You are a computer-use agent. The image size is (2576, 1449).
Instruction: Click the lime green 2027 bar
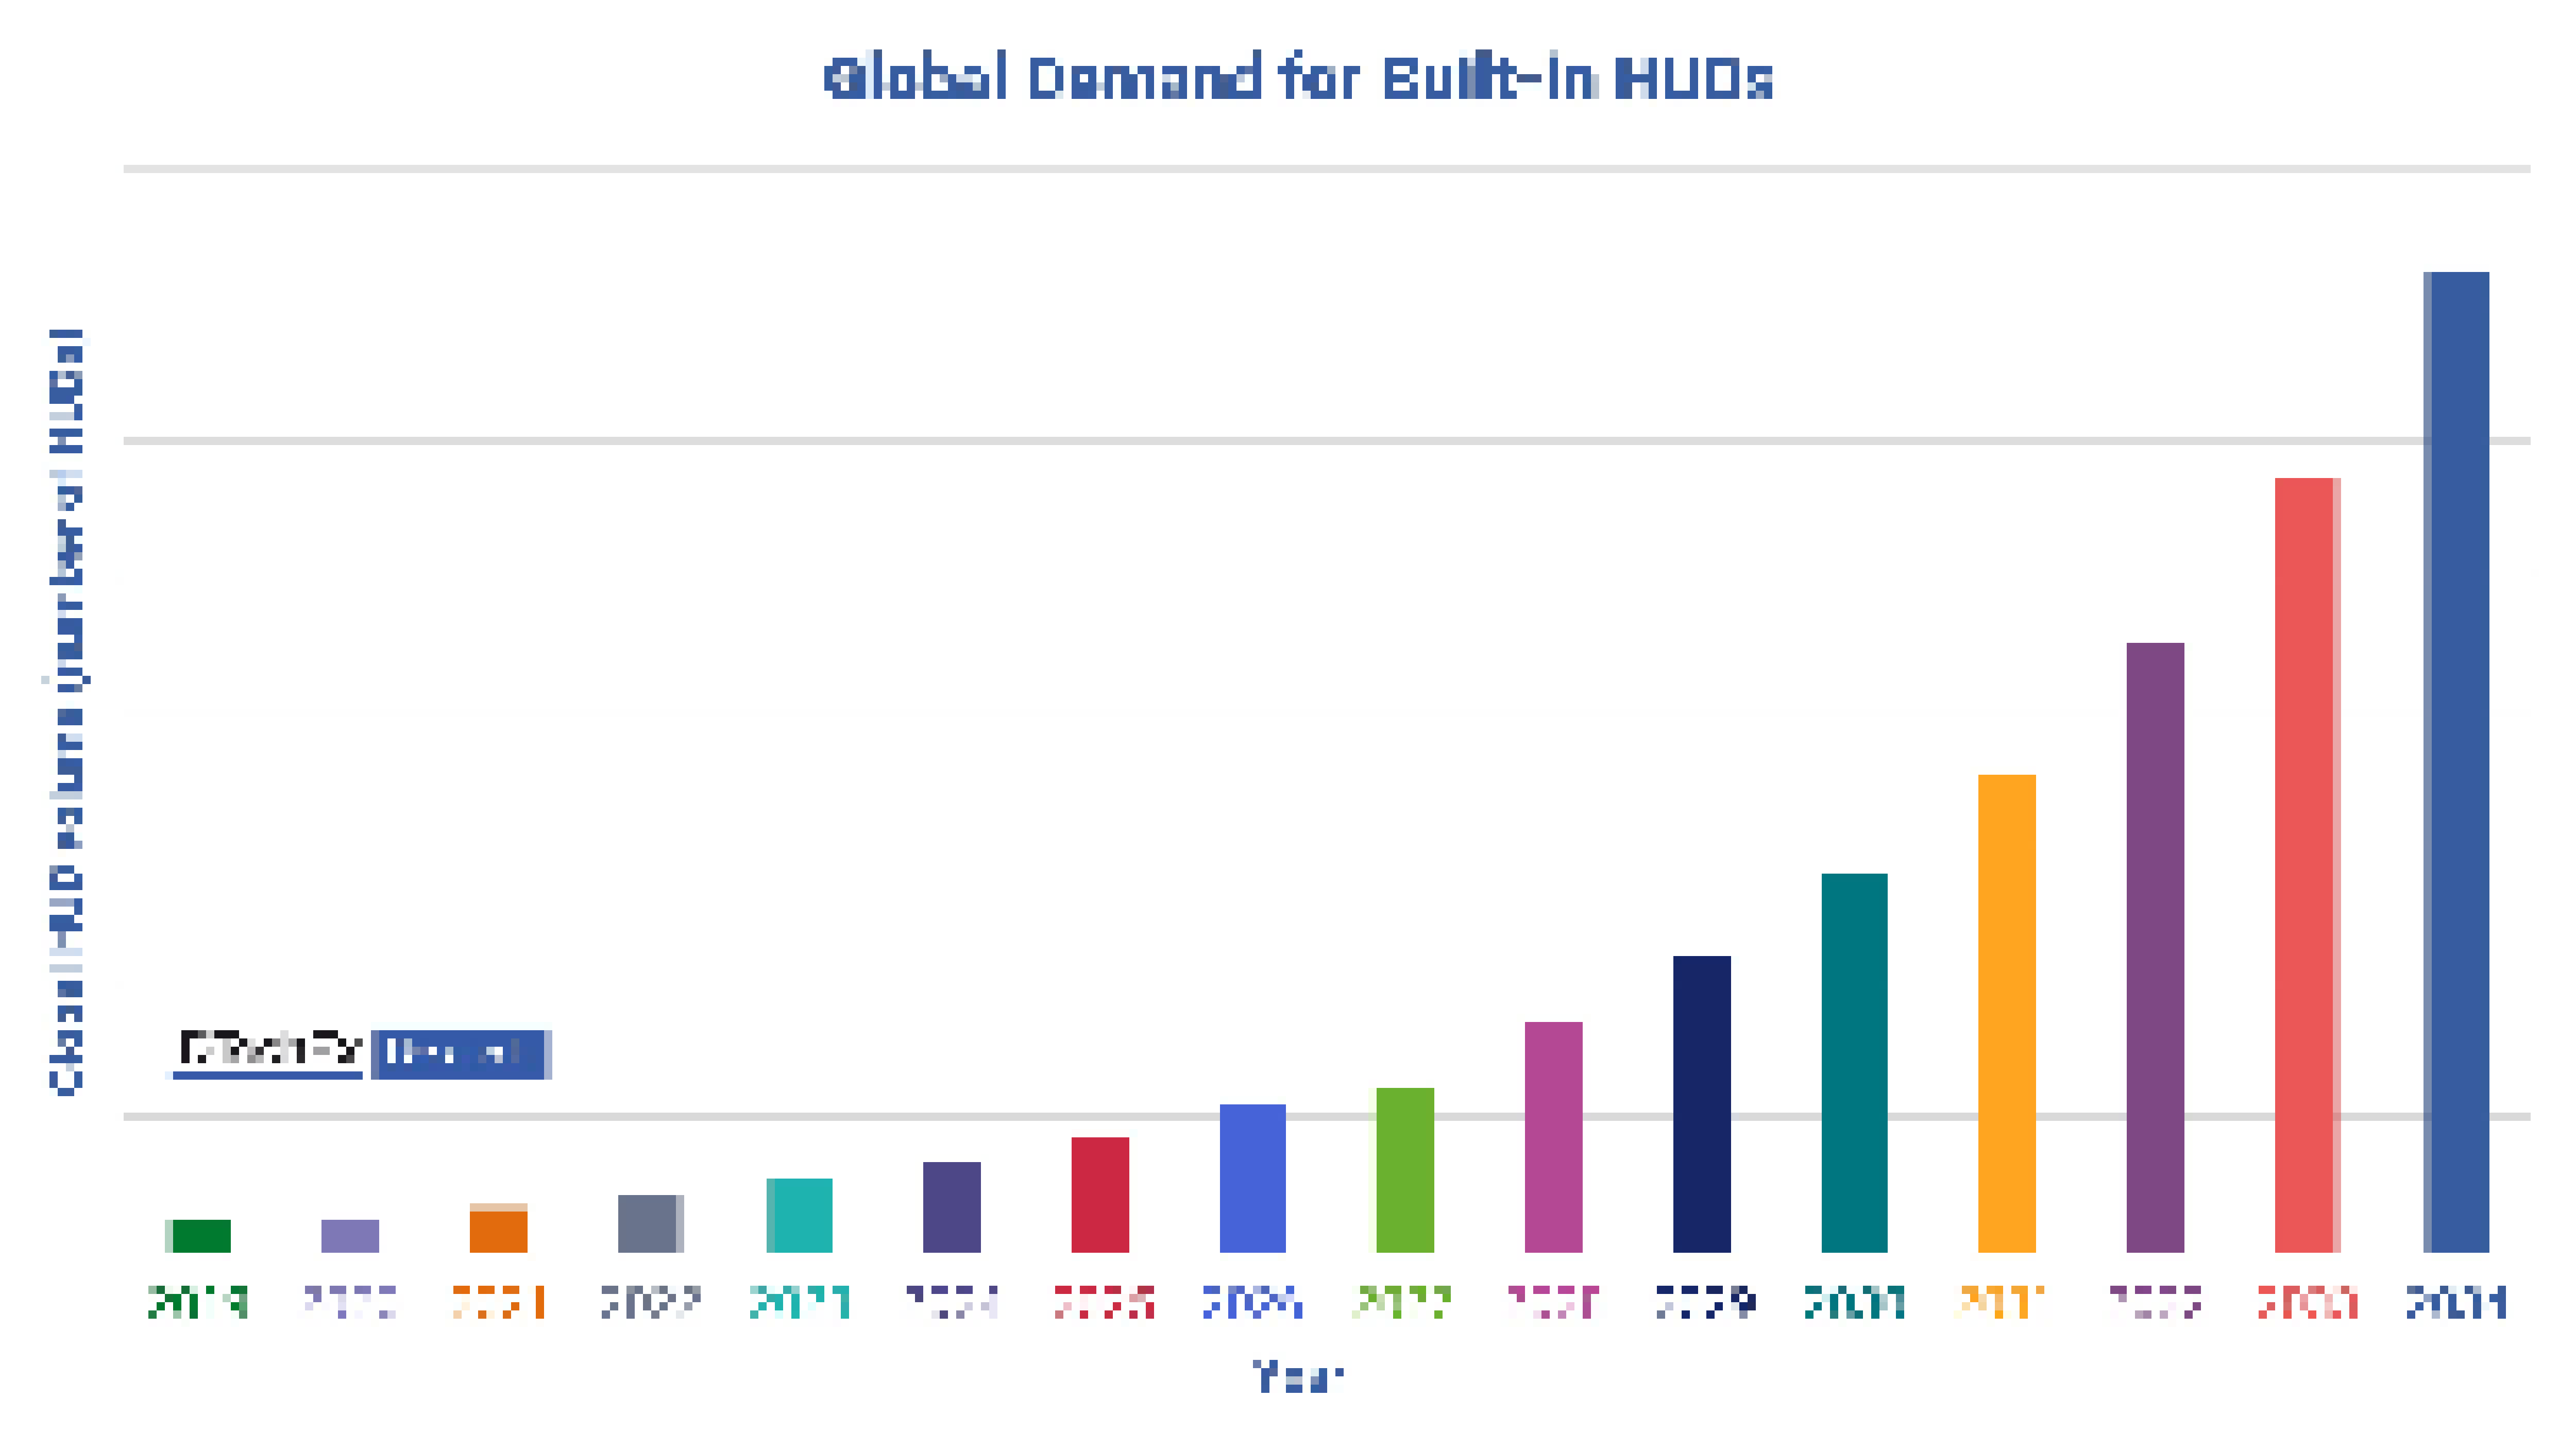pos(1404,1169)
